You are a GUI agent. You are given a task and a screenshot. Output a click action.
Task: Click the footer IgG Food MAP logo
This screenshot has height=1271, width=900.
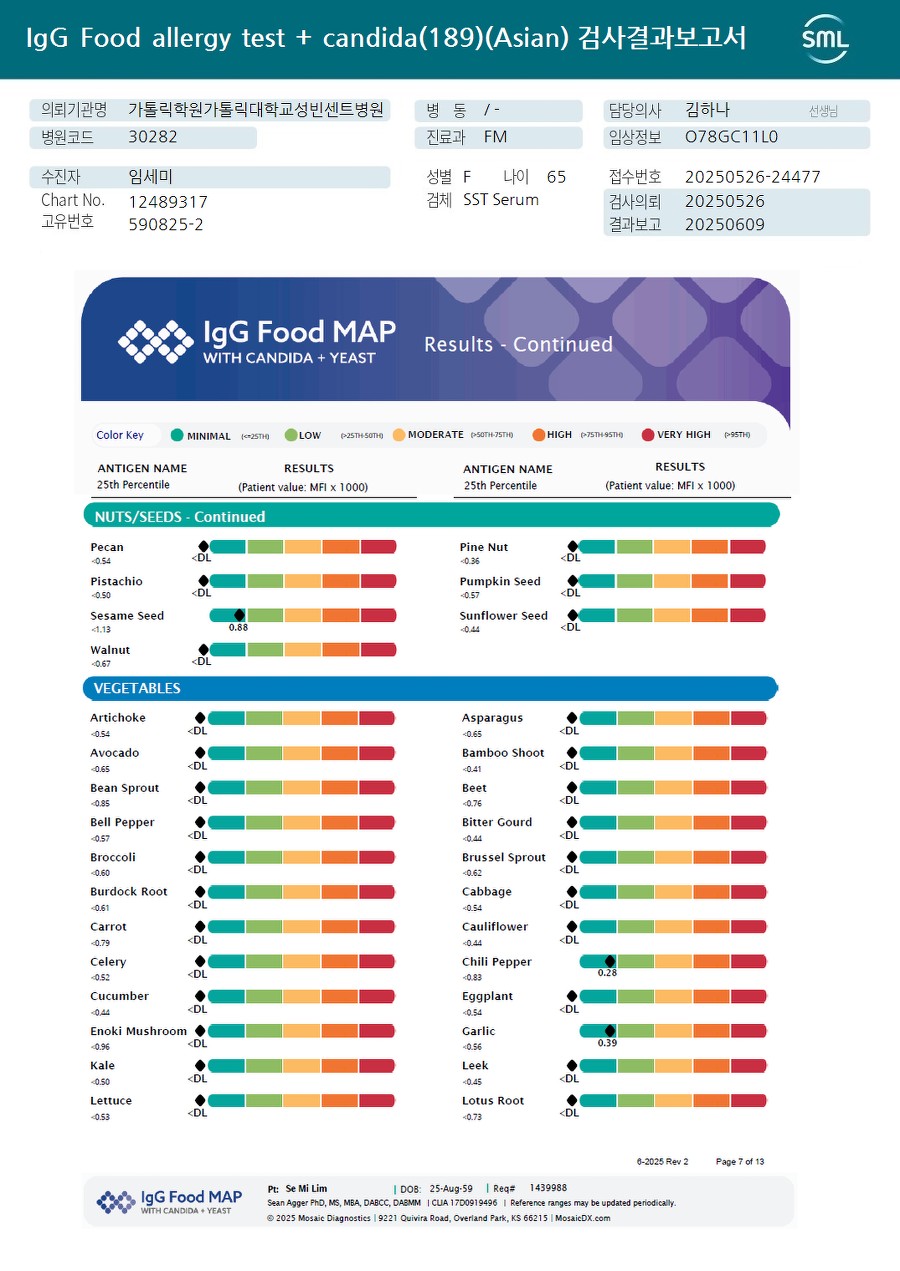pos(169,1201)
